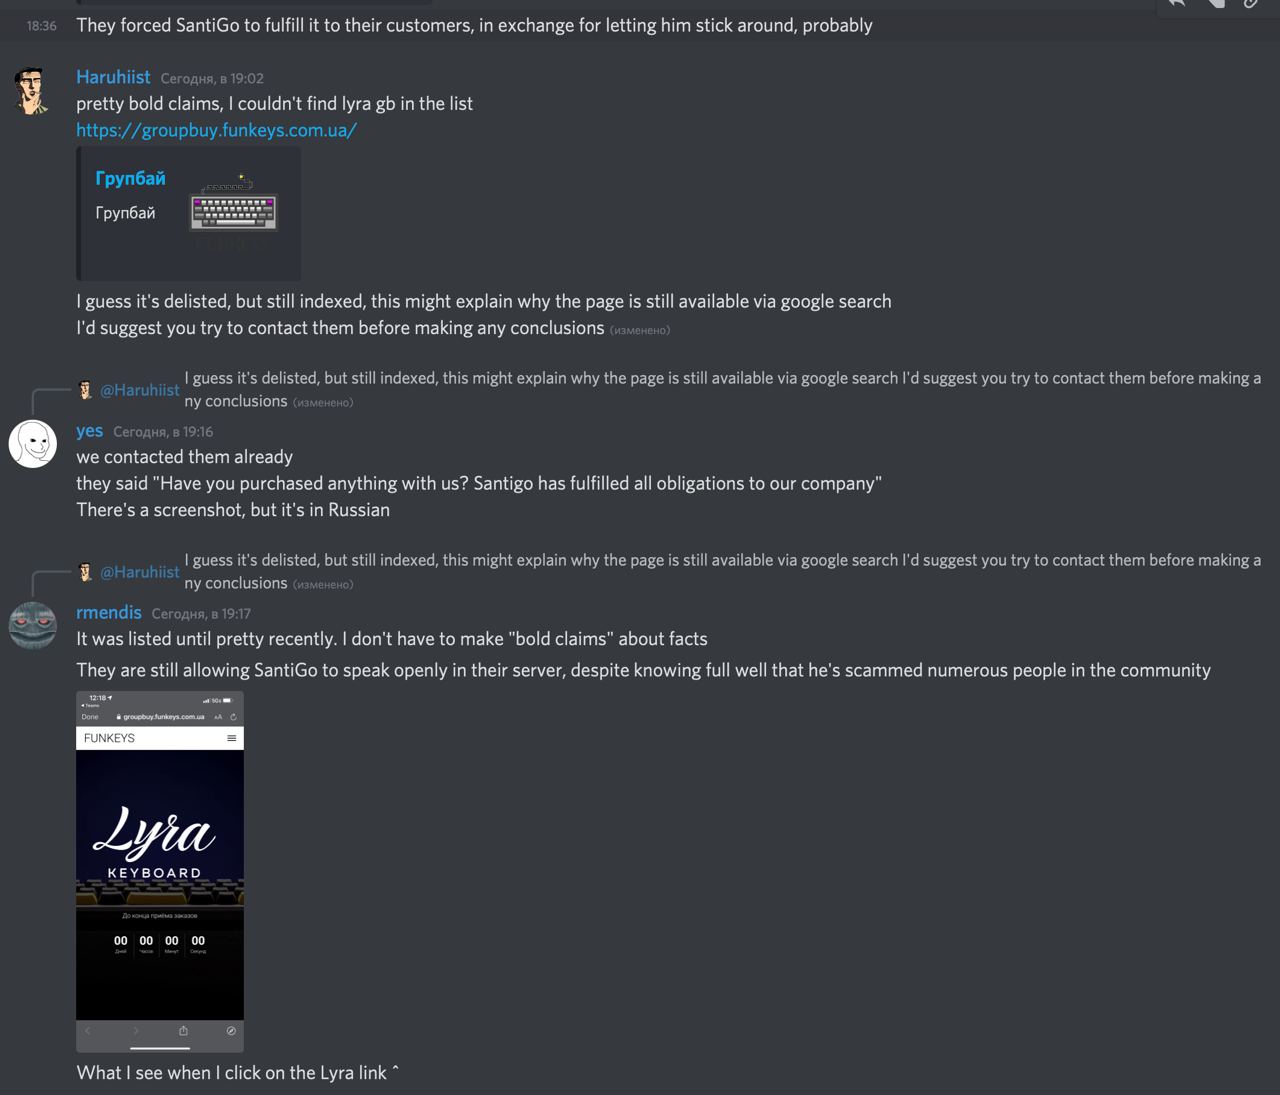Open rmendis's monster avatar
Image resolution: width=1280 pixels, height=1095 pixels.
pyautogui.click(x=33, y=626)
